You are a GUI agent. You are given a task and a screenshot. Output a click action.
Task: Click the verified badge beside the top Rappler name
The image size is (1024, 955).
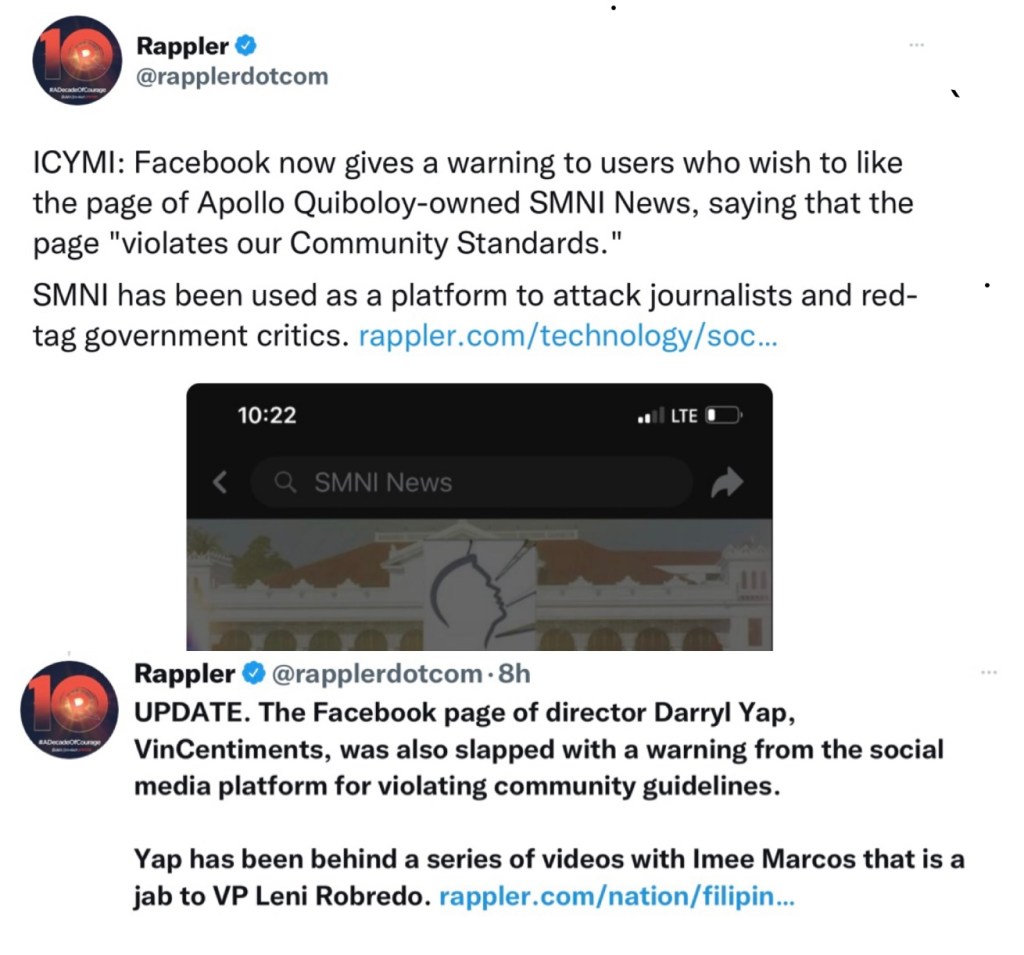click(x=247, y=45)
